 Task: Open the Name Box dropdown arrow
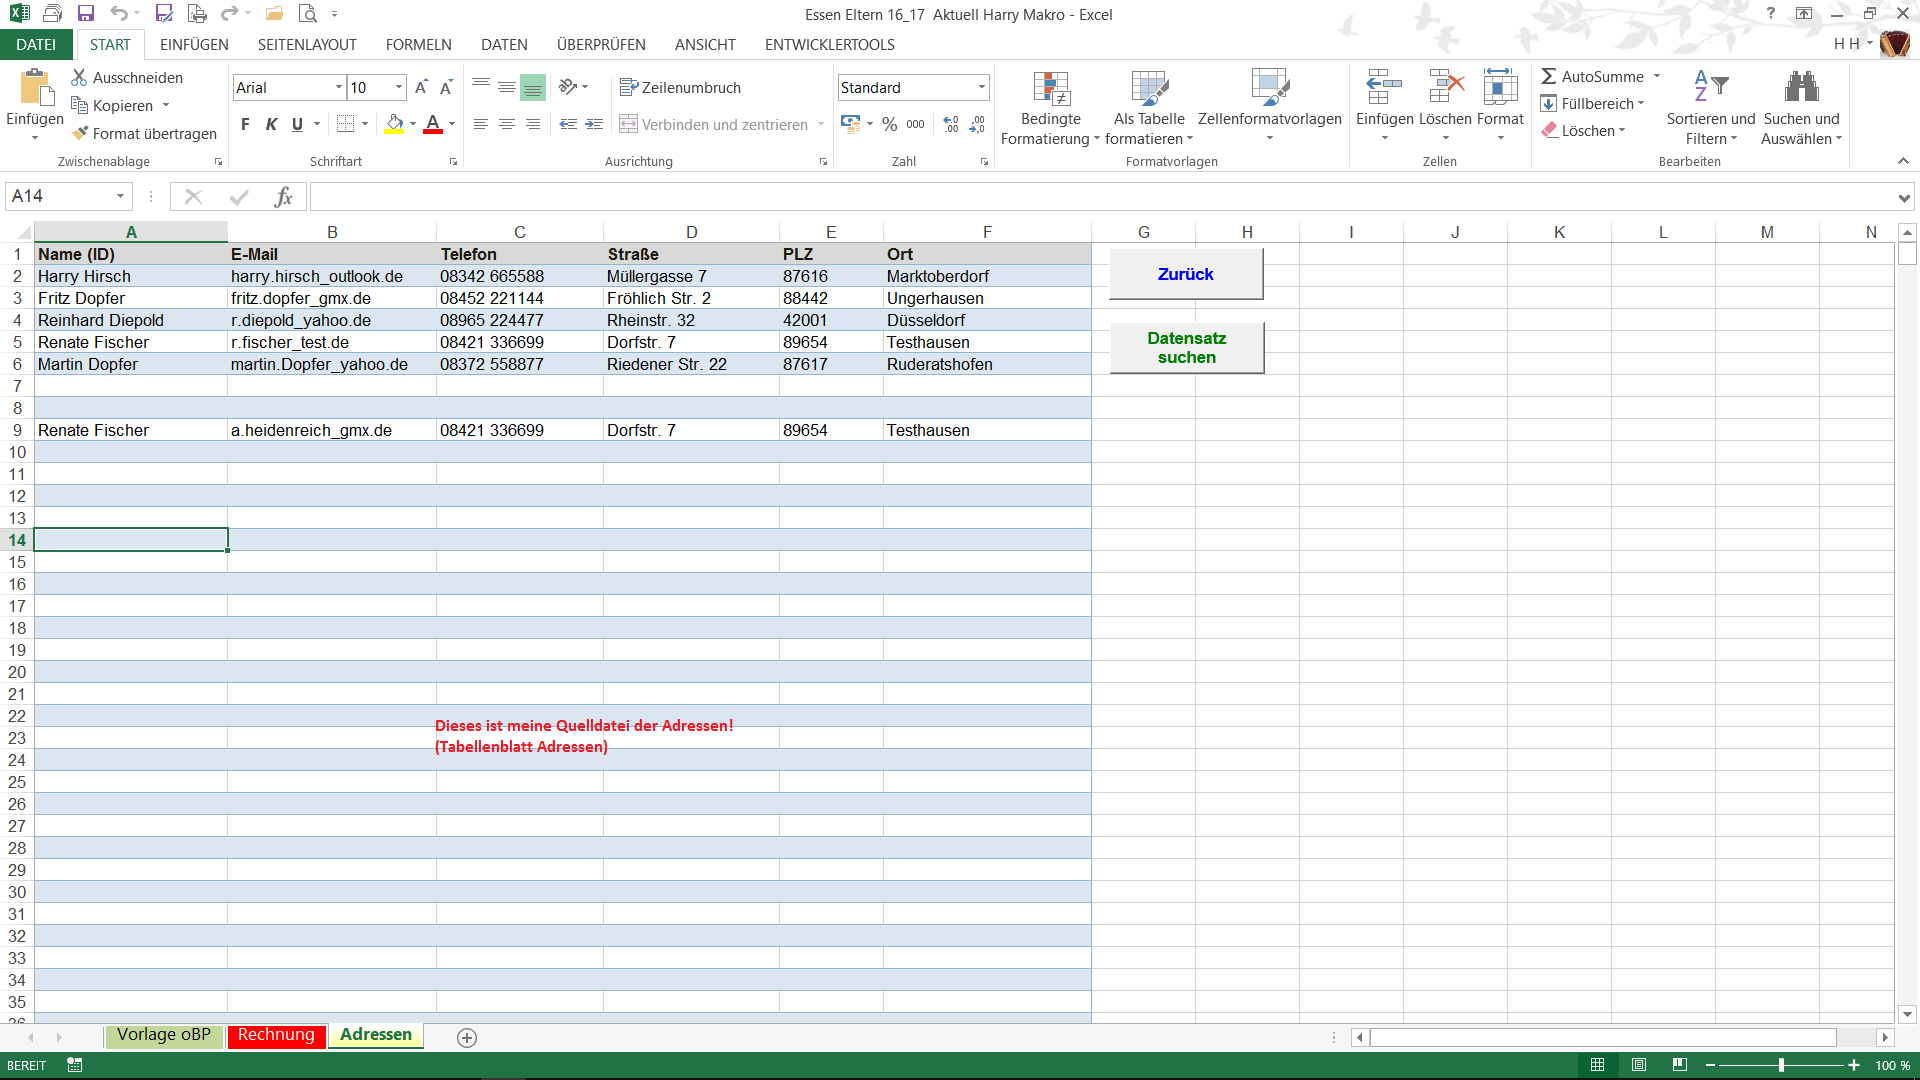point(120,197)
